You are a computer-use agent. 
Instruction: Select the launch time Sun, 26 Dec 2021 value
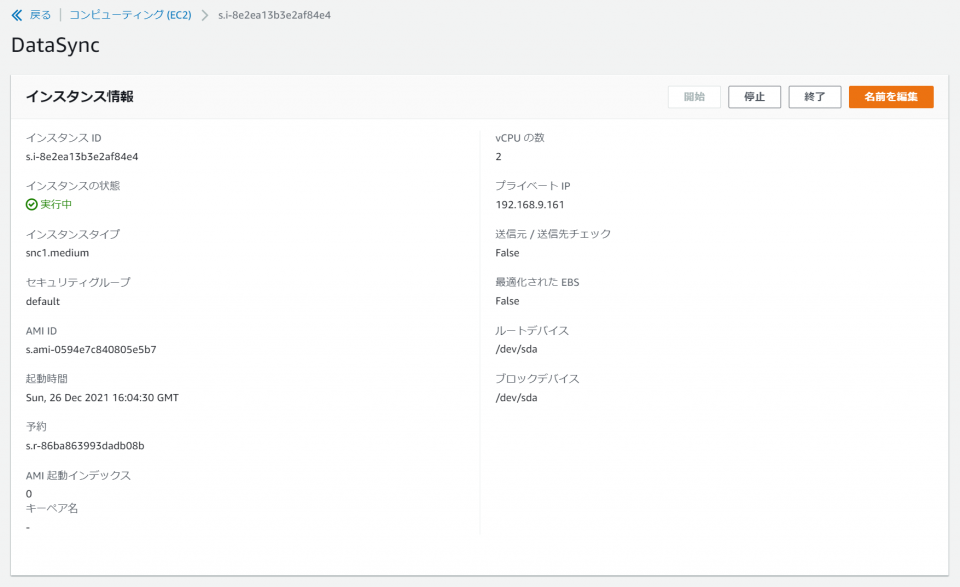100,397
